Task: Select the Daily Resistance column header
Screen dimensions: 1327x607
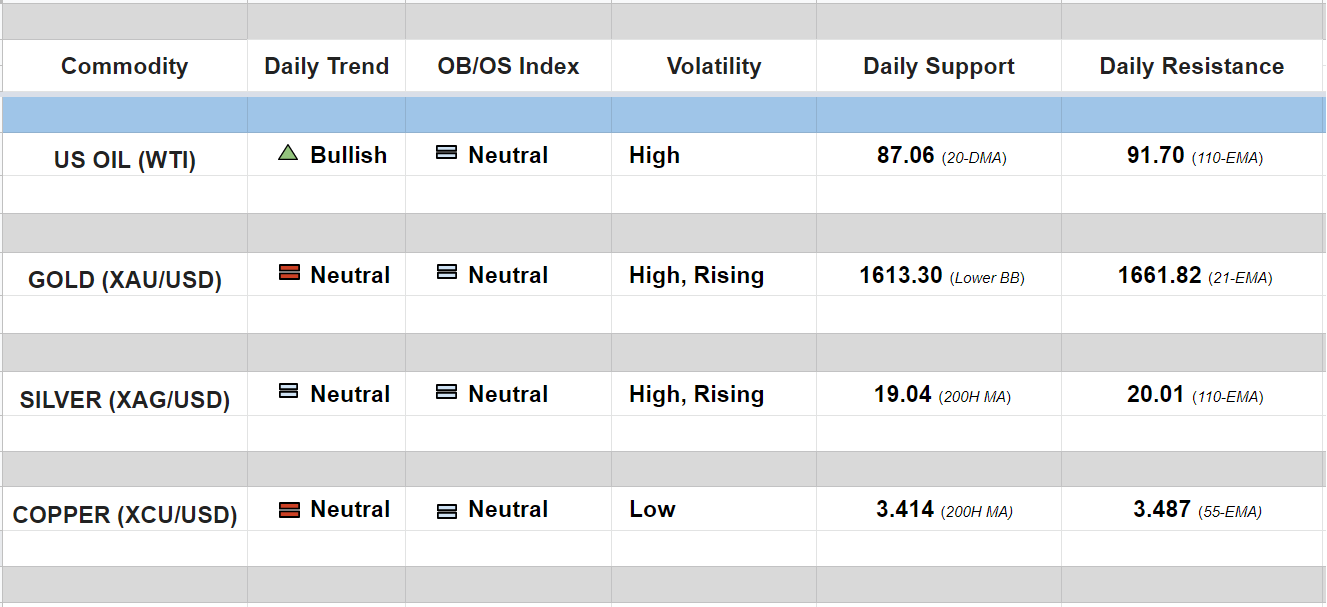Action: point(1192,66)
